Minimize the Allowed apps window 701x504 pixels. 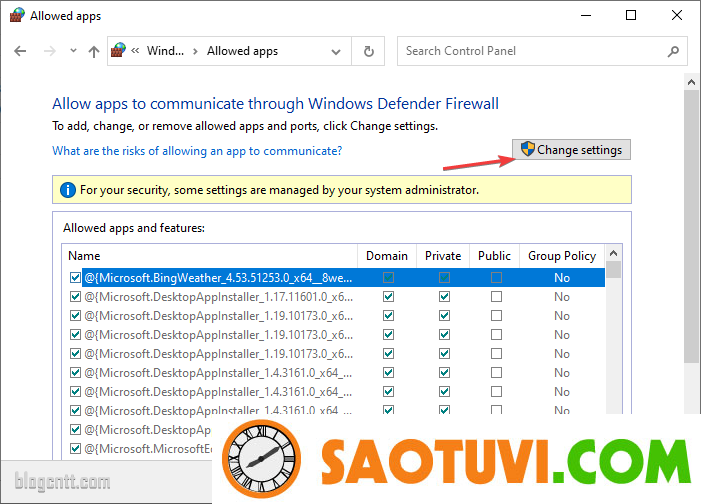tap(586, 15)
